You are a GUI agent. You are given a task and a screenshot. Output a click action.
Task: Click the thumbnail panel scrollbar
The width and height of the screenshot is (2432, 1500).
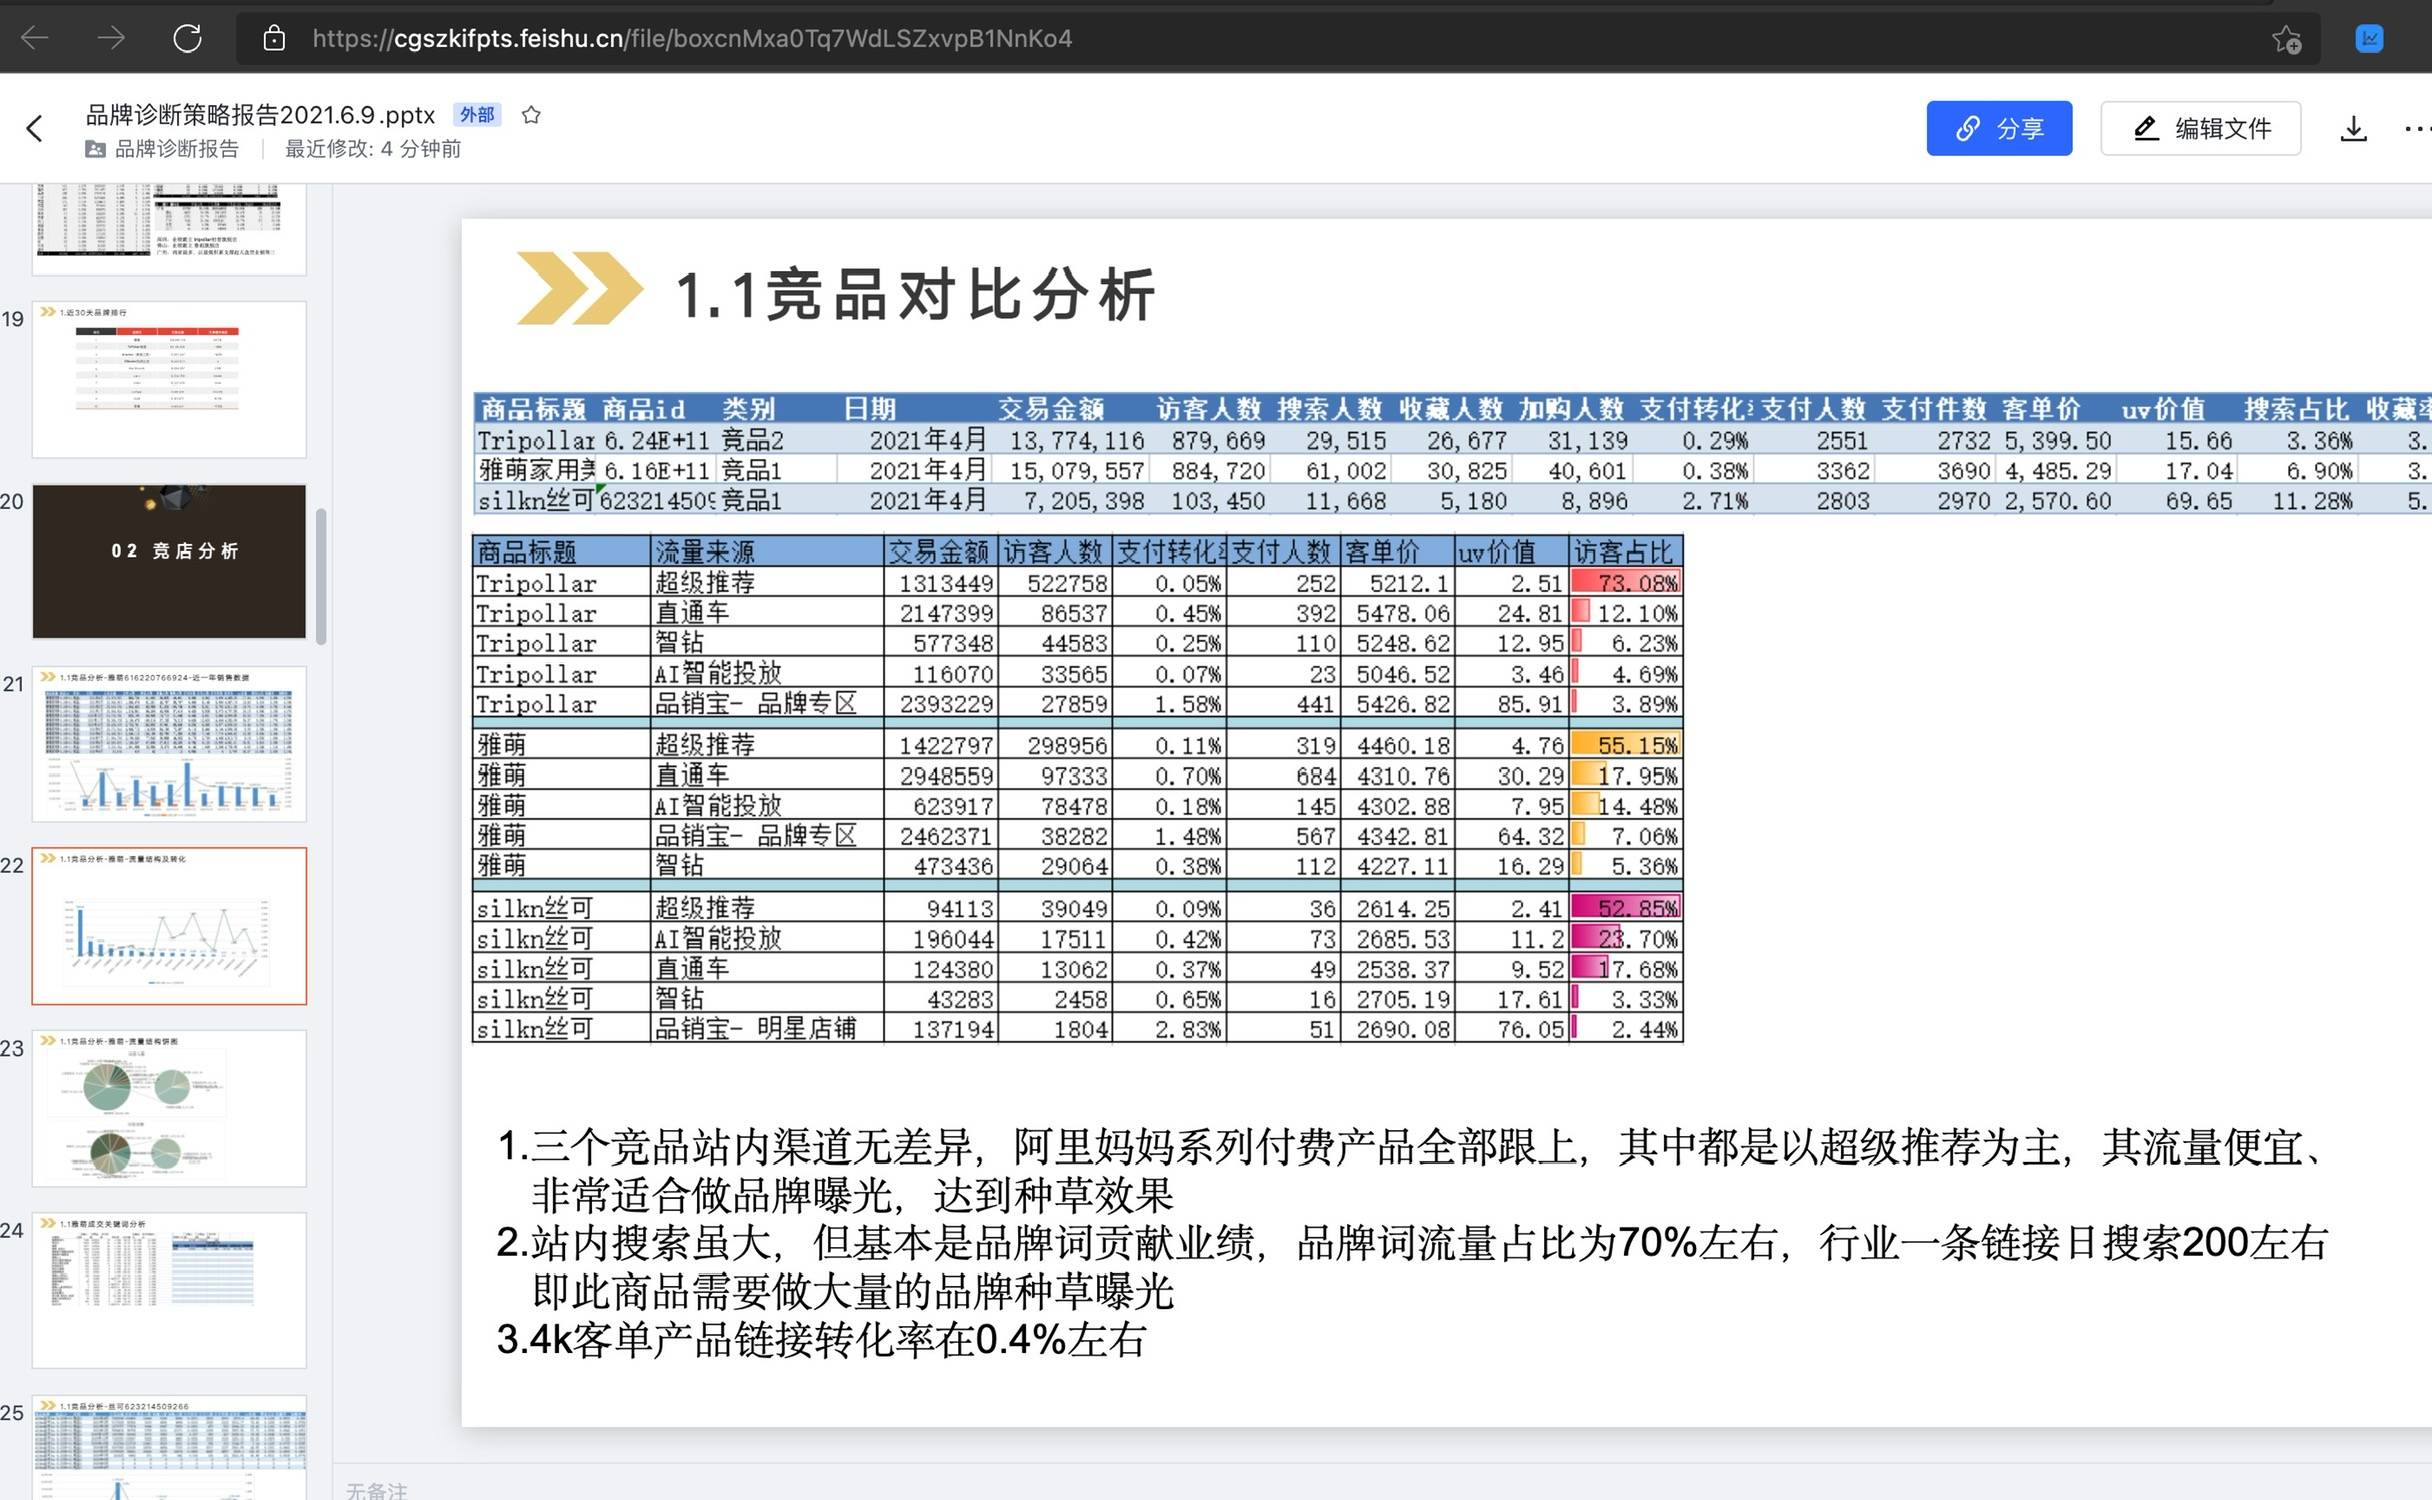[x=321, y=577]
